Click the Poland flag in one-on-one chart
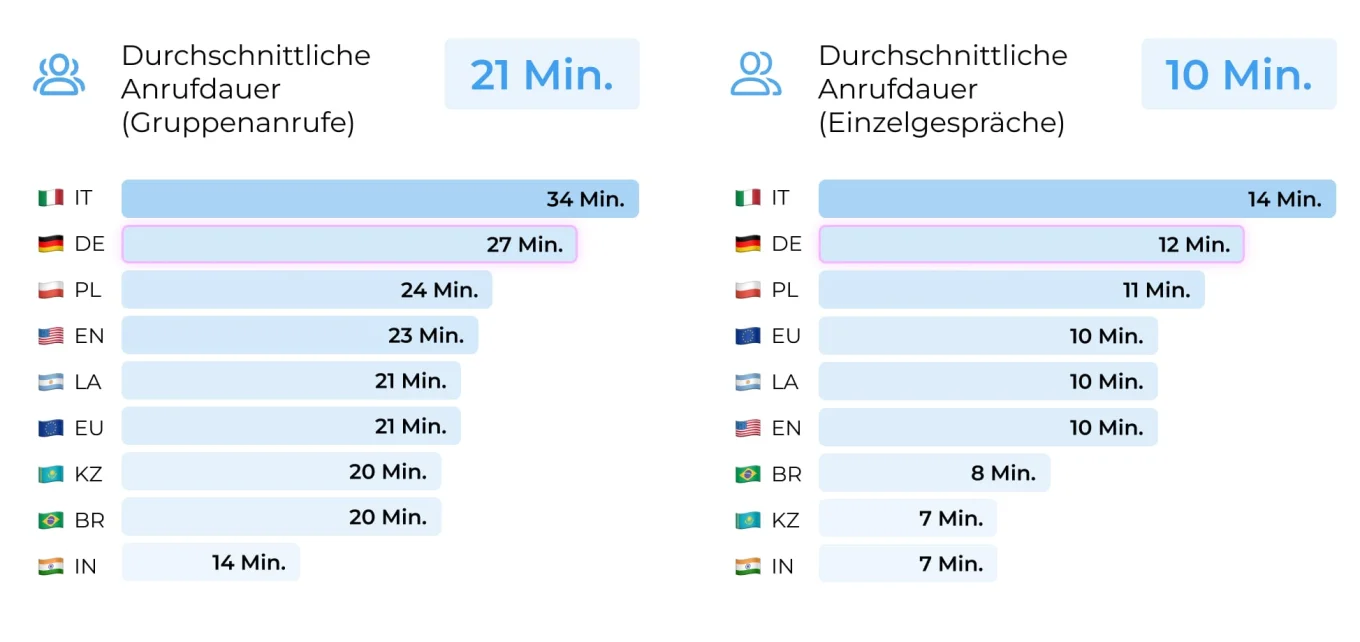This screenshot has height=642, width=1360. coord(748,290)
